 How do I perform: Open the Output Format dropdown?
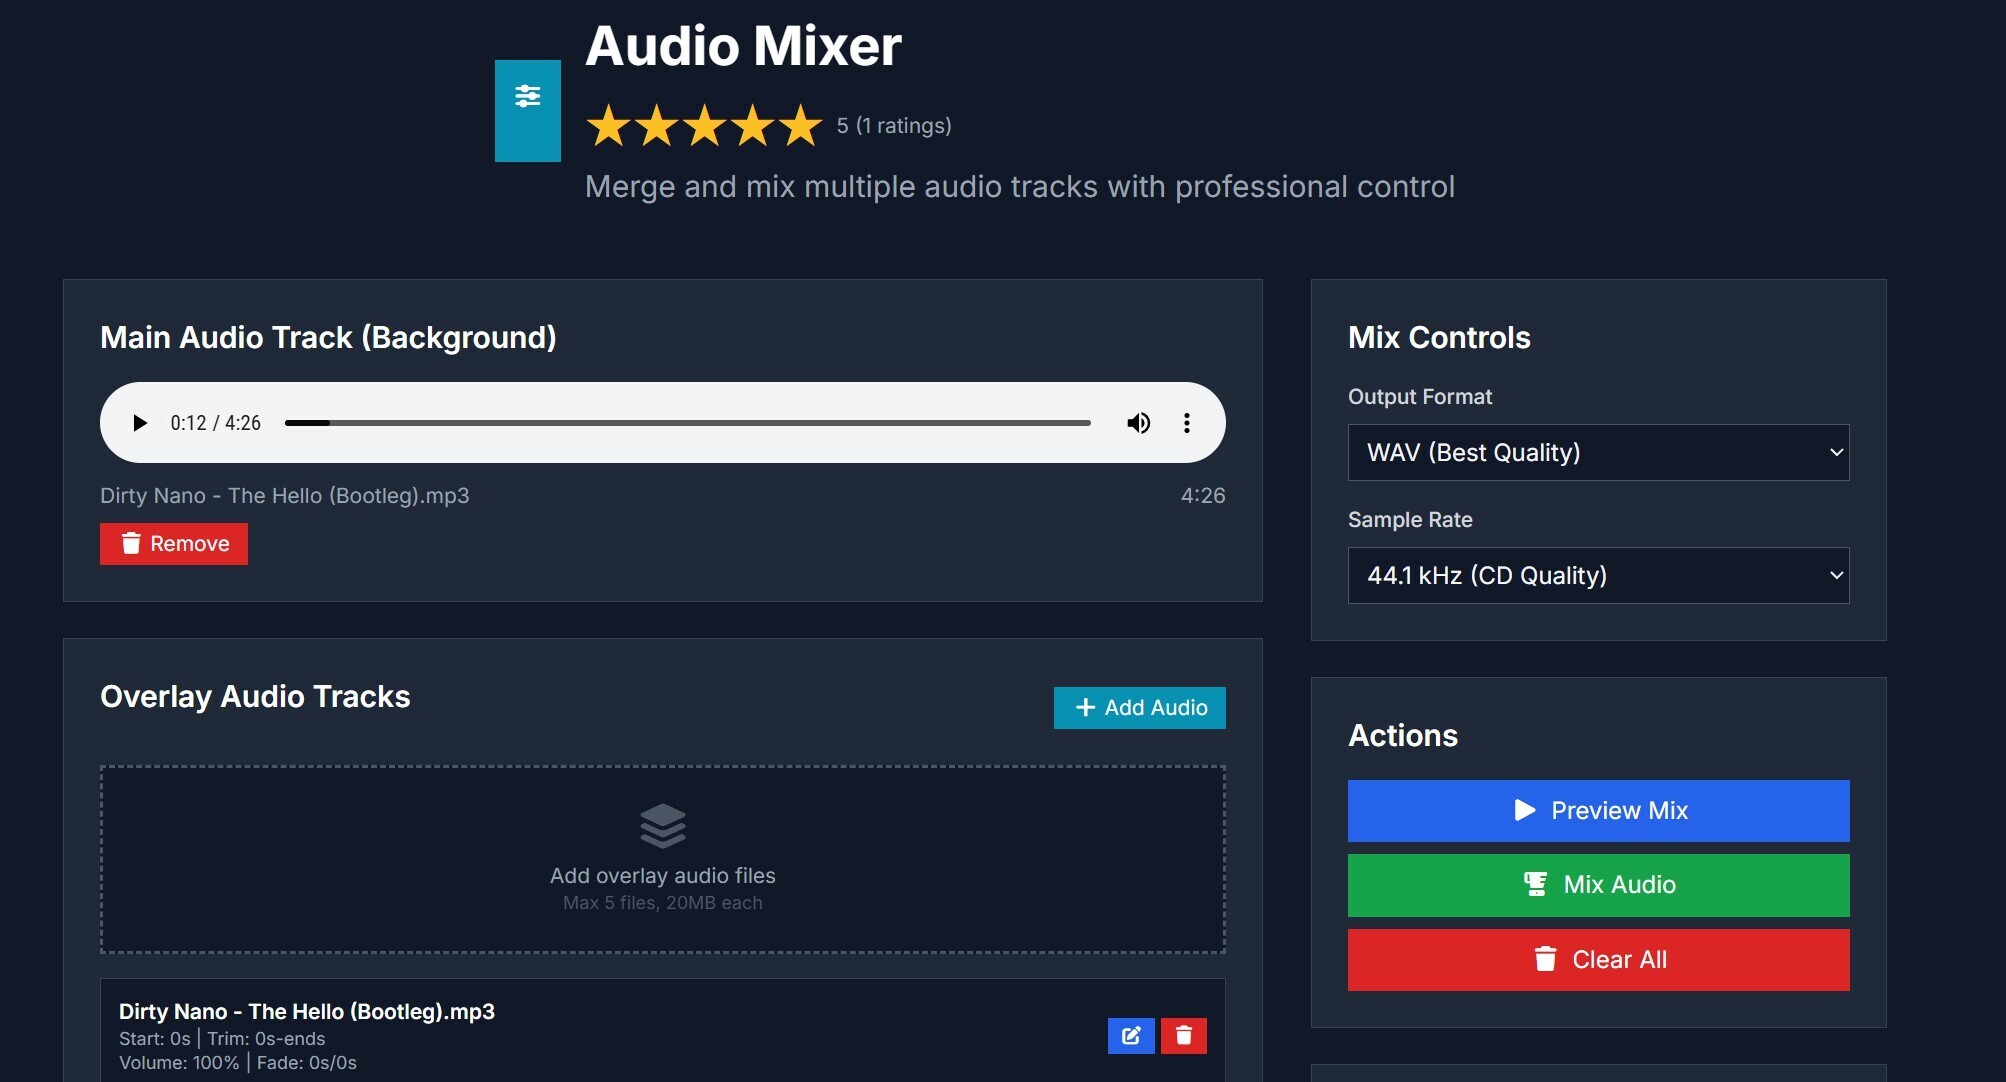pyautogui.click(x=1598, y=453)
